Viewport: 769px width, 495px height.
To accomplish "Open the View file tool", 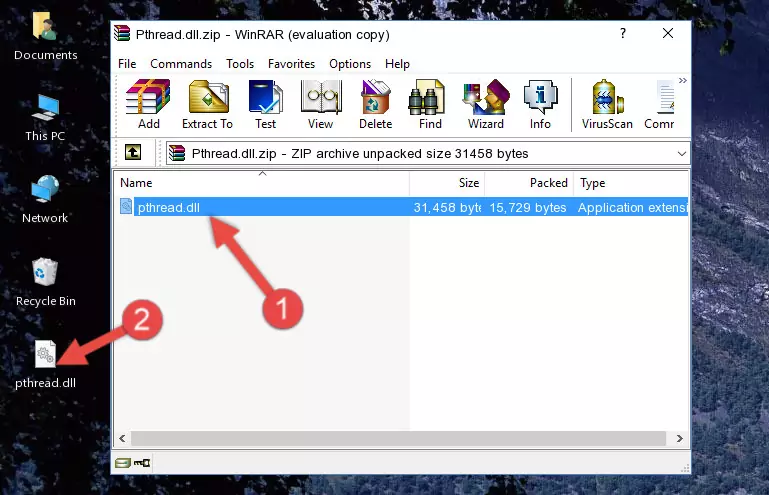I will [321, 104].
